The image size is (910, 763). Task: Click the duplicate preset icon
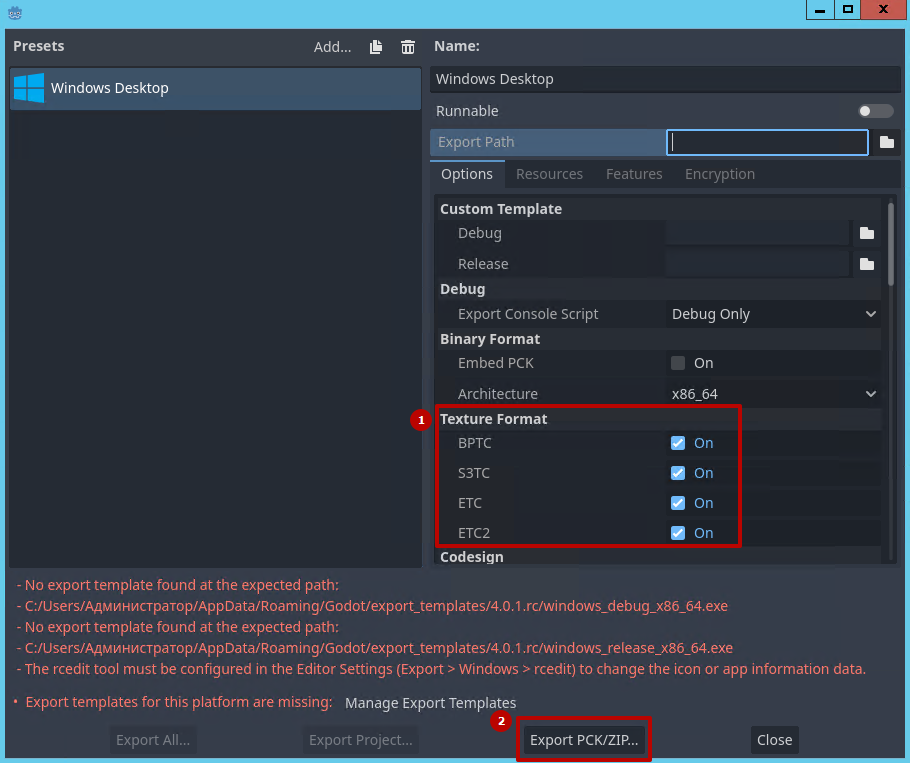click(375, 47)
